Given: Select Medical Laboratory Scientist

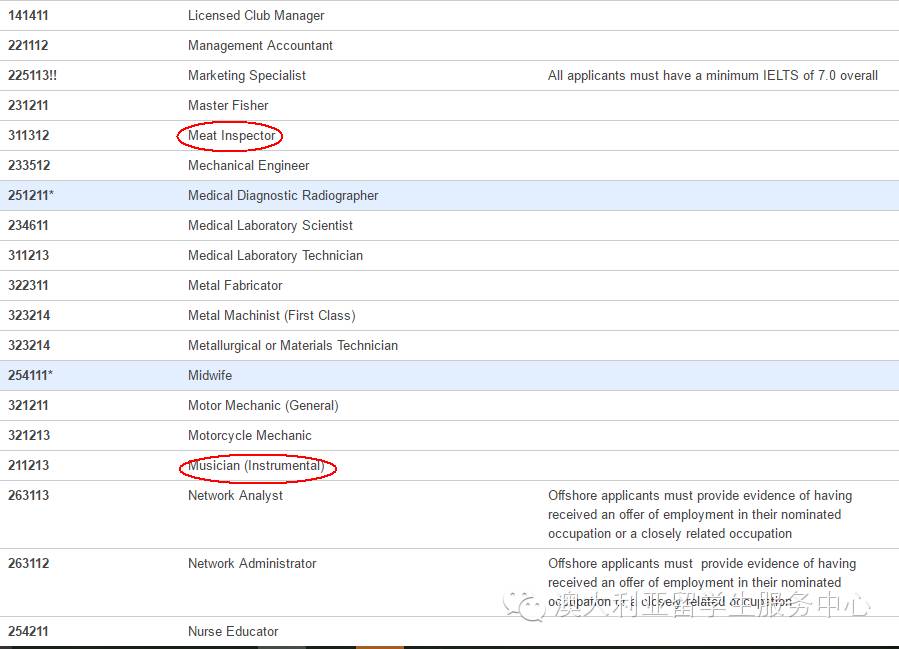Looking at the screenshot, I should [x=271, y=225].
